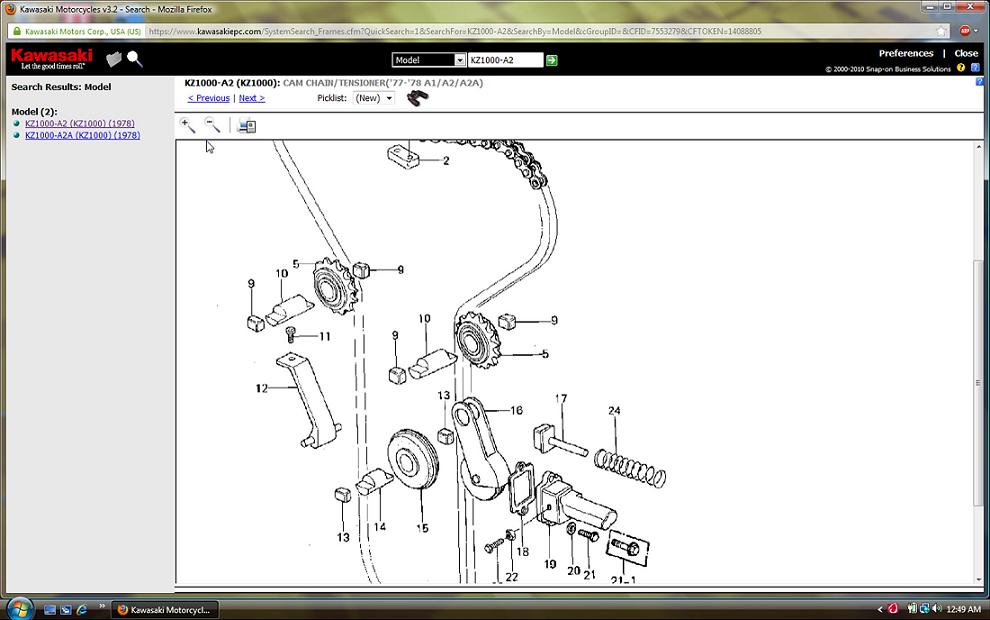Image resolution: width=990 pixels, height=620 pixels.
Task: Launch Internet Explorer from Quick Launch
Action: [x=81, y=609]
